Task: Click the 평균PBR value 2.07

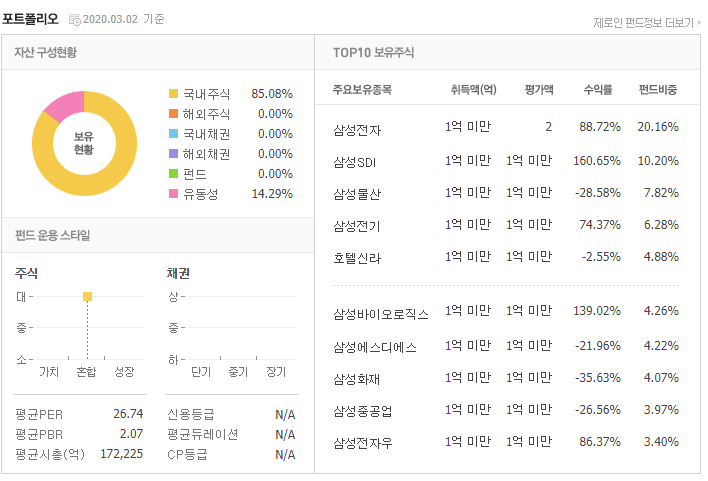Action: click(x=131, y=434)
